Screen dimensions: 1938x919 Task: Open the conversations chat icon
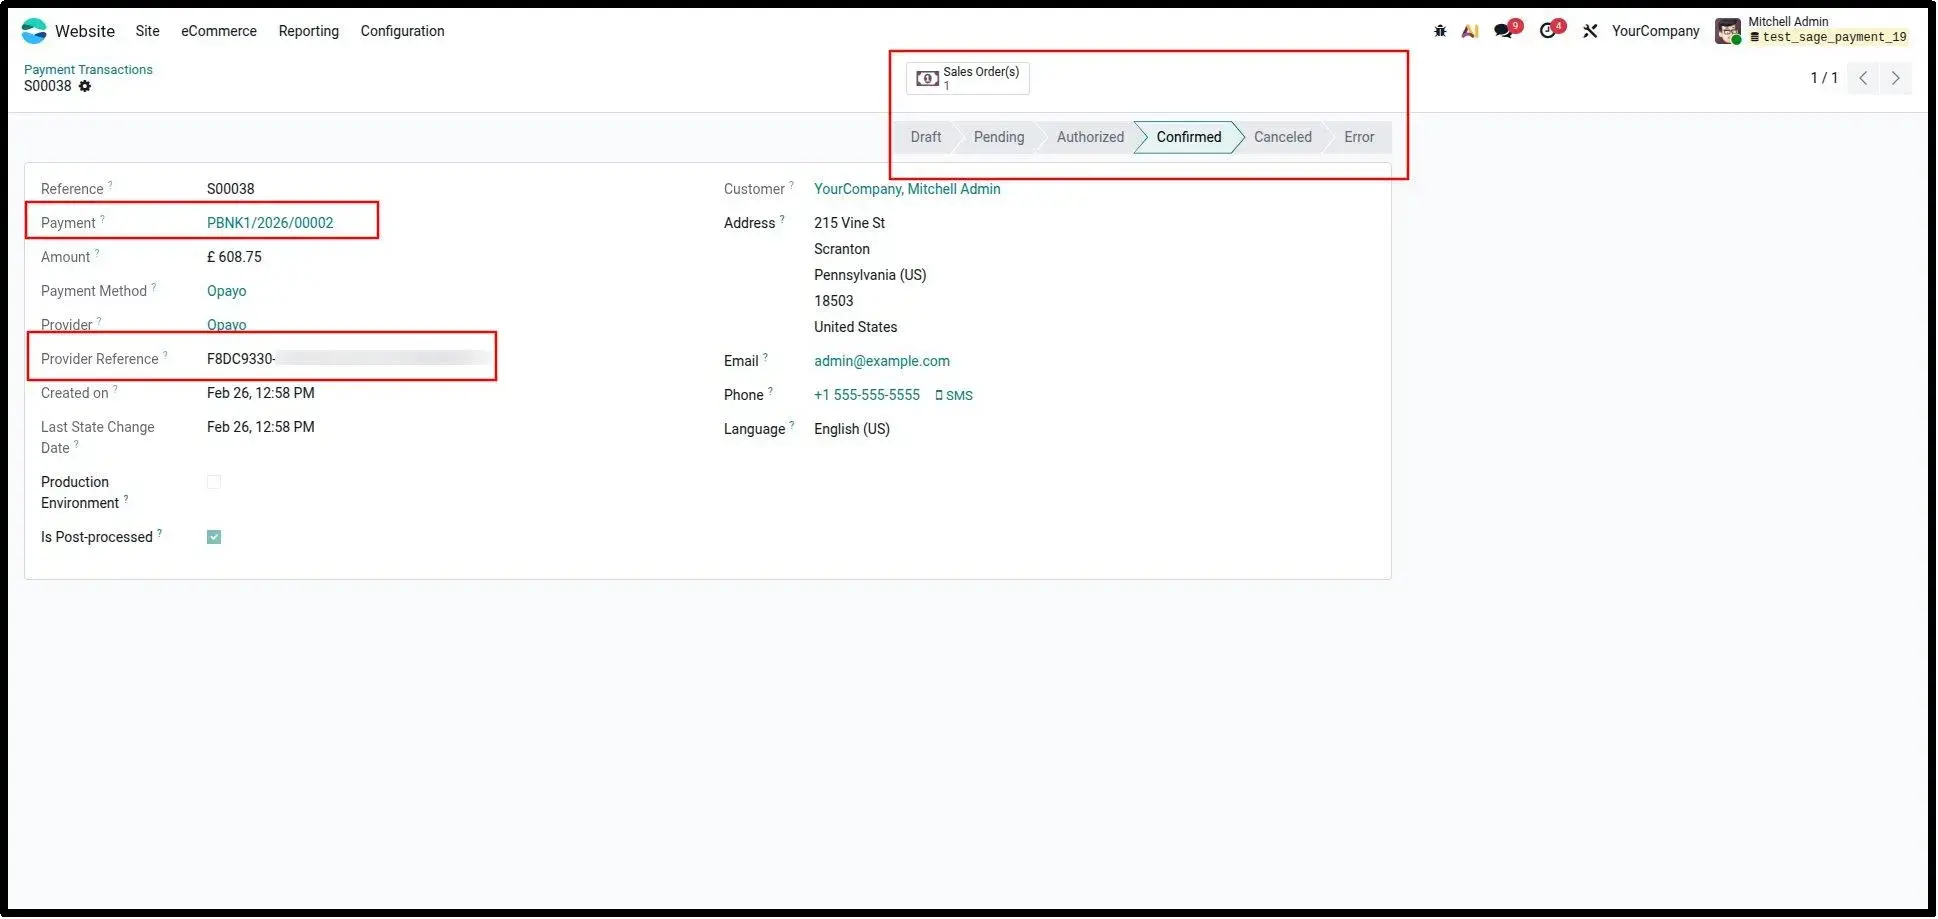coord(1503,31)
